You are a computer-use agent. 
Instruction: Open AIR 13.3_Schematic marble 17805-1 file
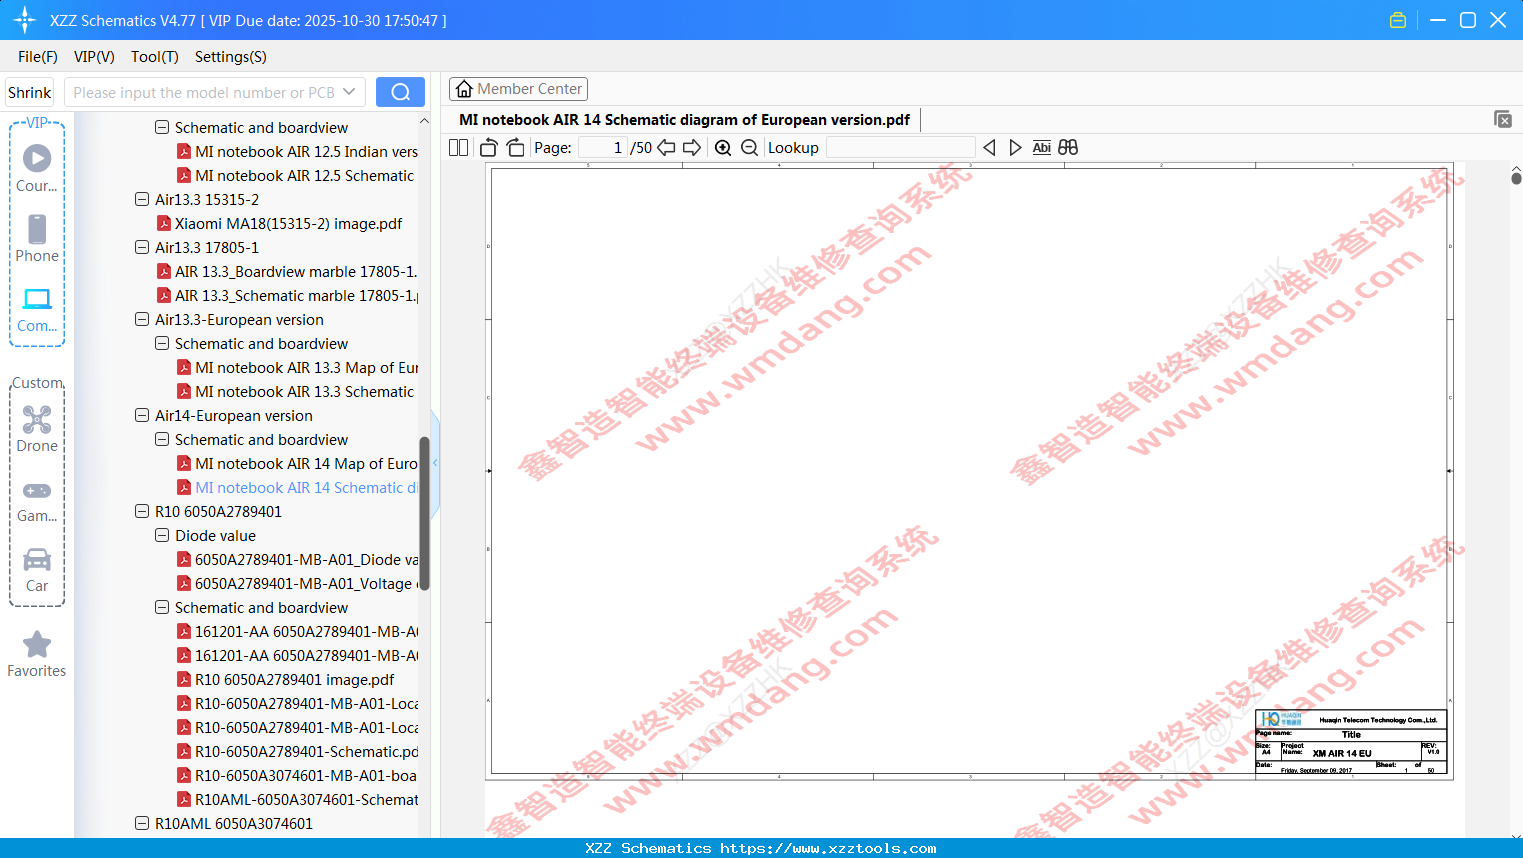click(x=297, y=295)
